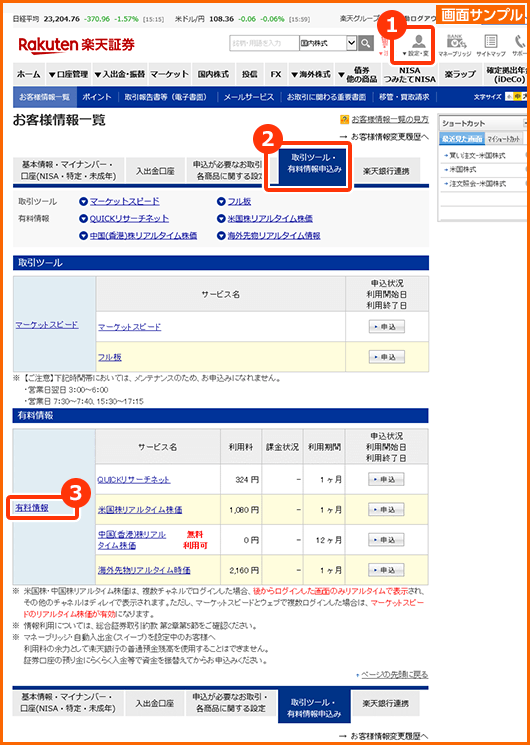Switch to top 基本情報・マイナンバー・口座 tab

pyautogui.click(x=68, y=170)
